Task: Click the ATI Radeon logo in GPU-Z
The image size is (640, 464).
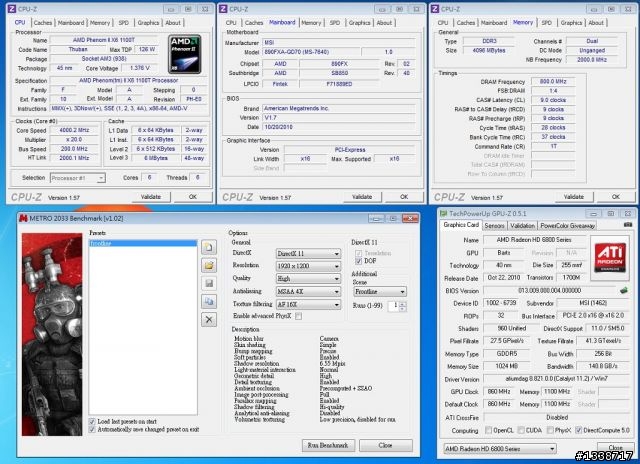Action: [x=609, y=258]
